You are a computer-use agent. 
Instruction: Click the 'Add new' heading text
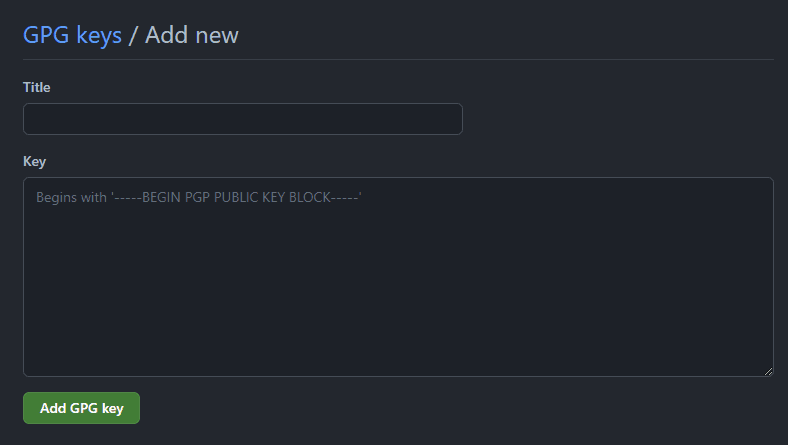click(x=192, y=36)
